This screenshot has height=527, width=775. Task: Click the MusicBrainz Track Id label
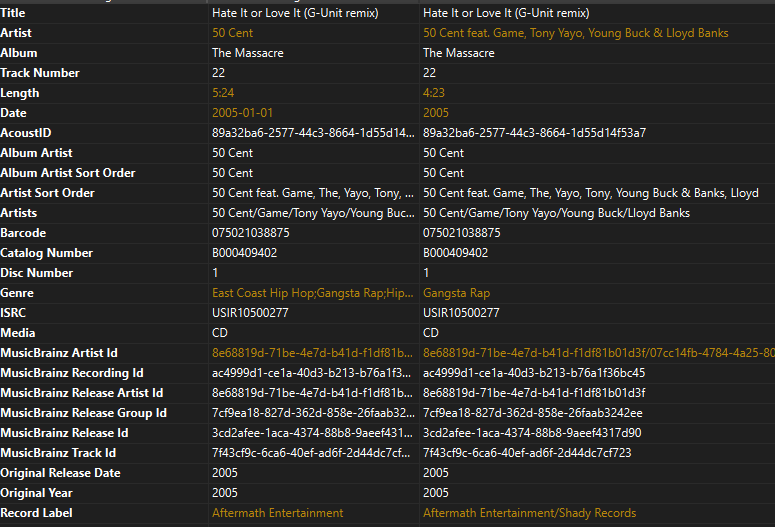tap(58, 453)
